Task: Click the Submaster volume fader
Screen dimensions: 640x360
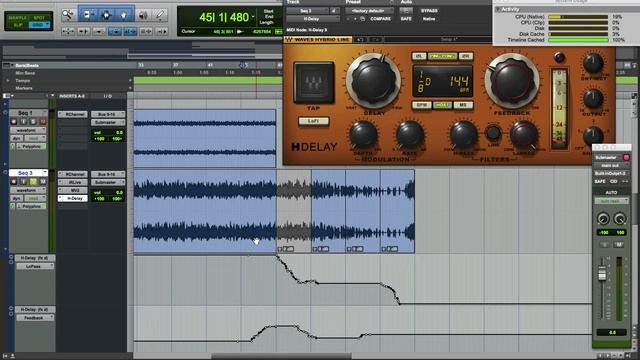Action: [x=602, y=273]
